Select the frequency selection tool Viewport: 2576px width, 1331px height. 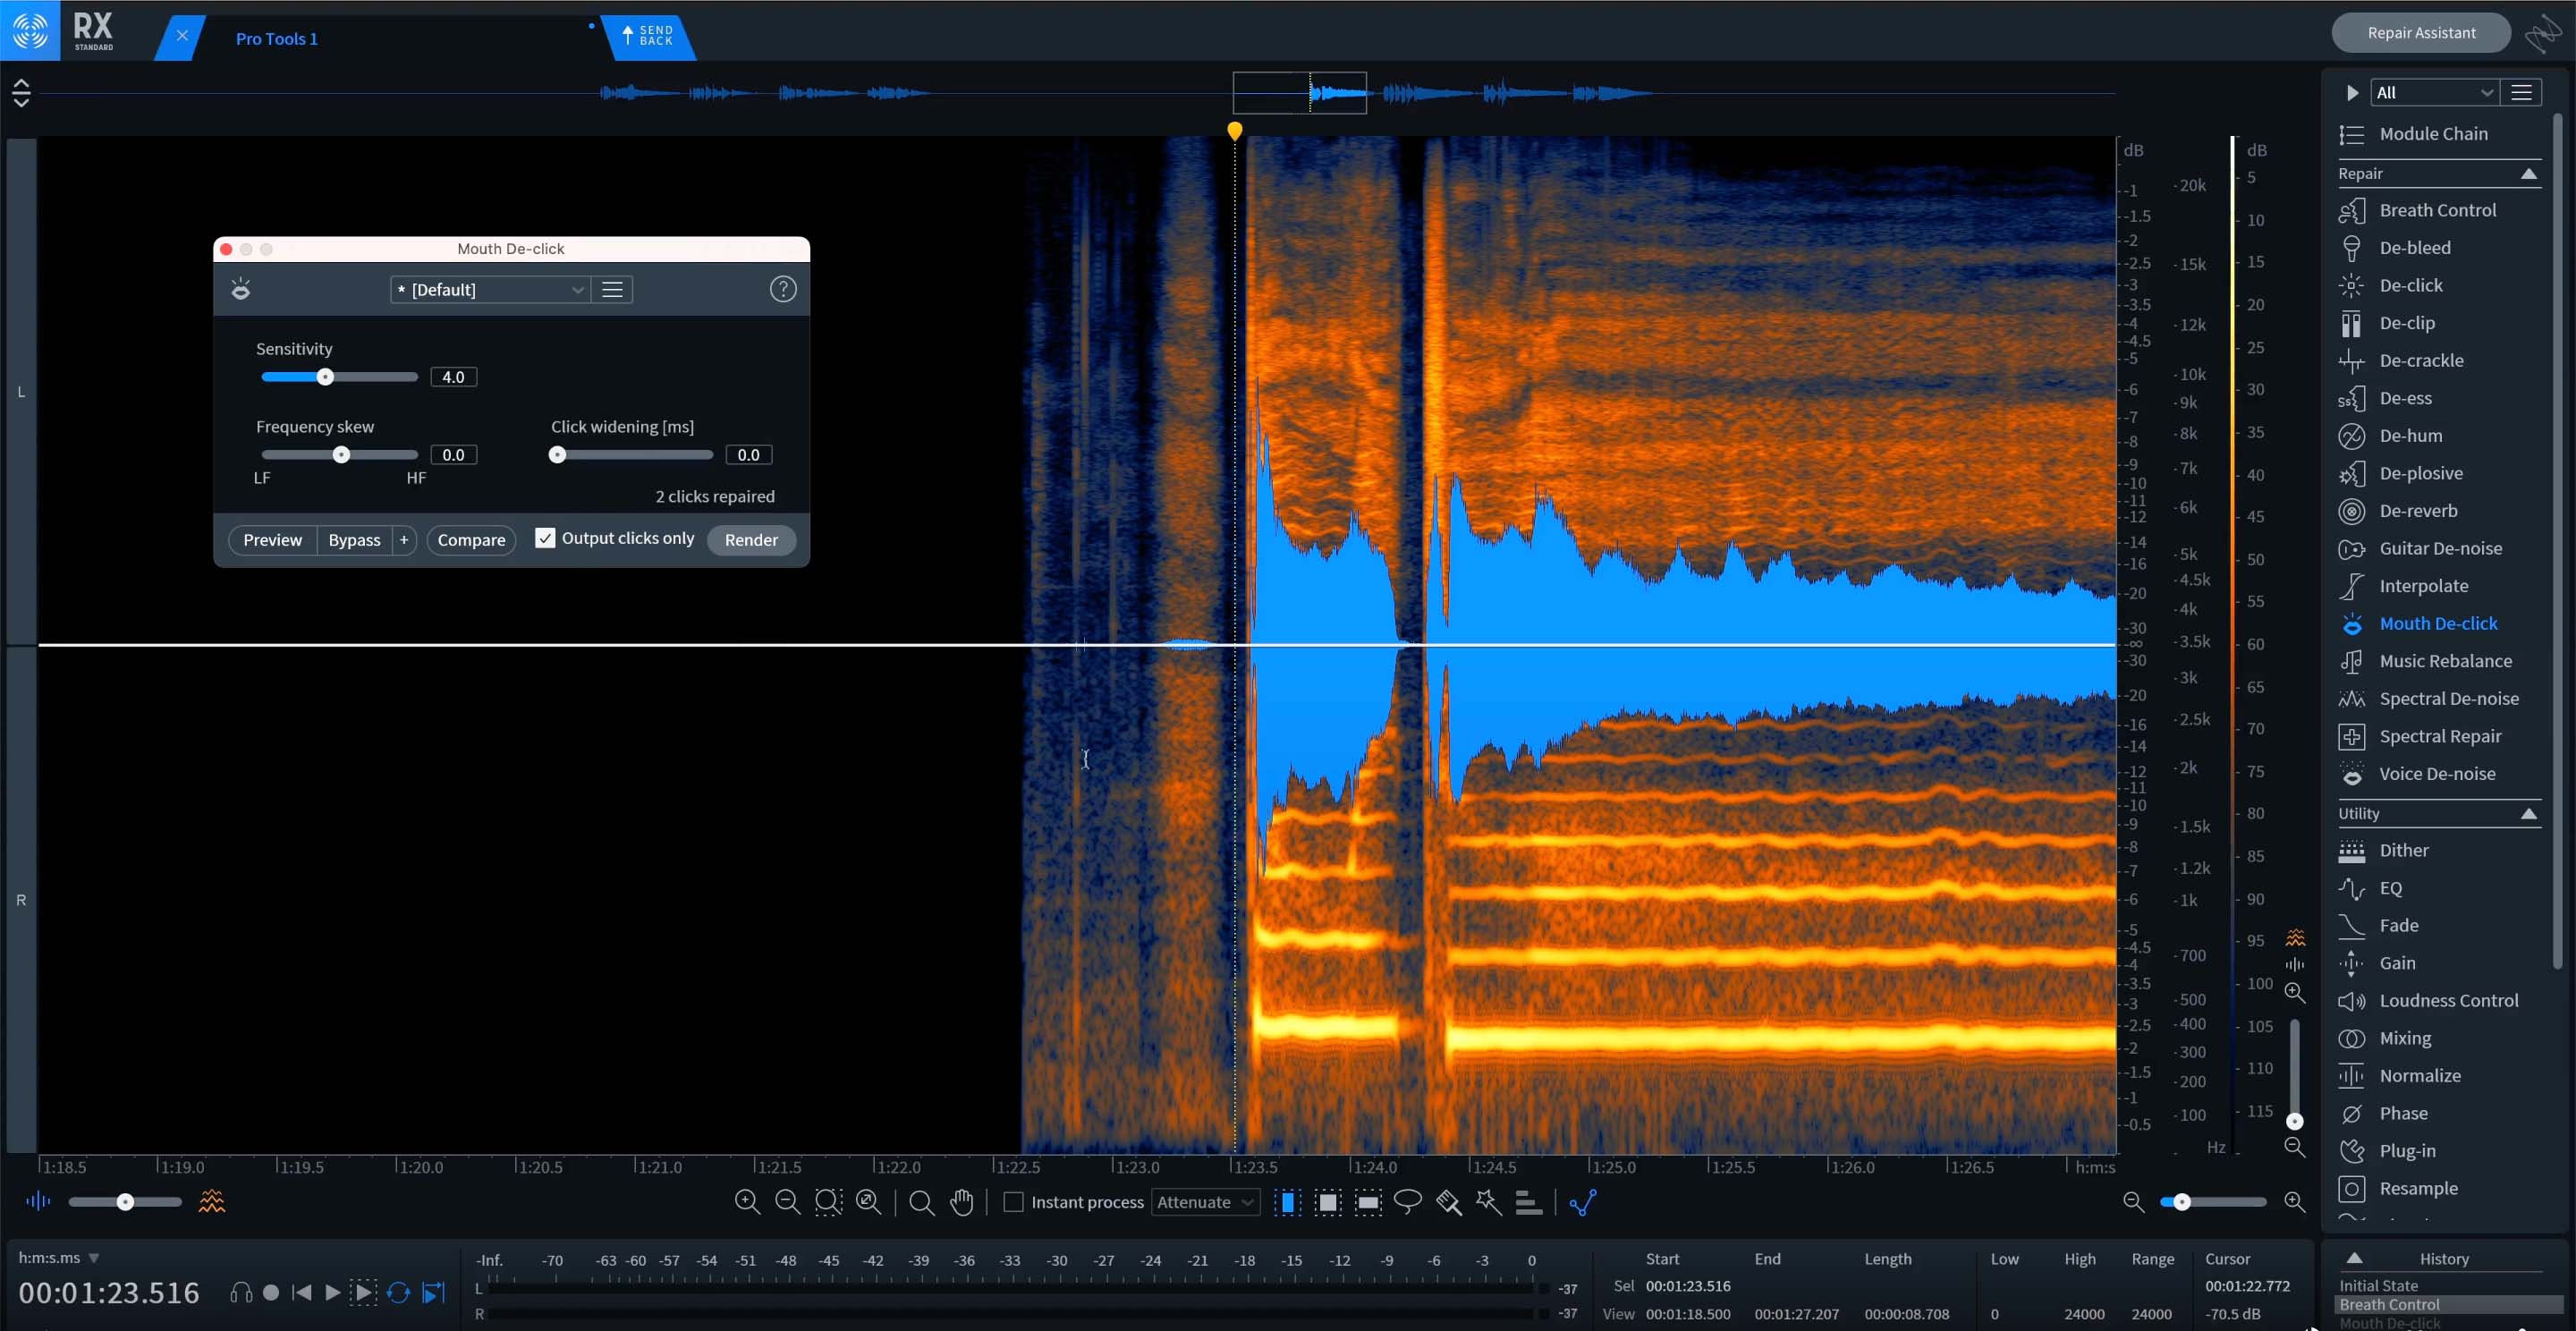coord(1368,1202)
